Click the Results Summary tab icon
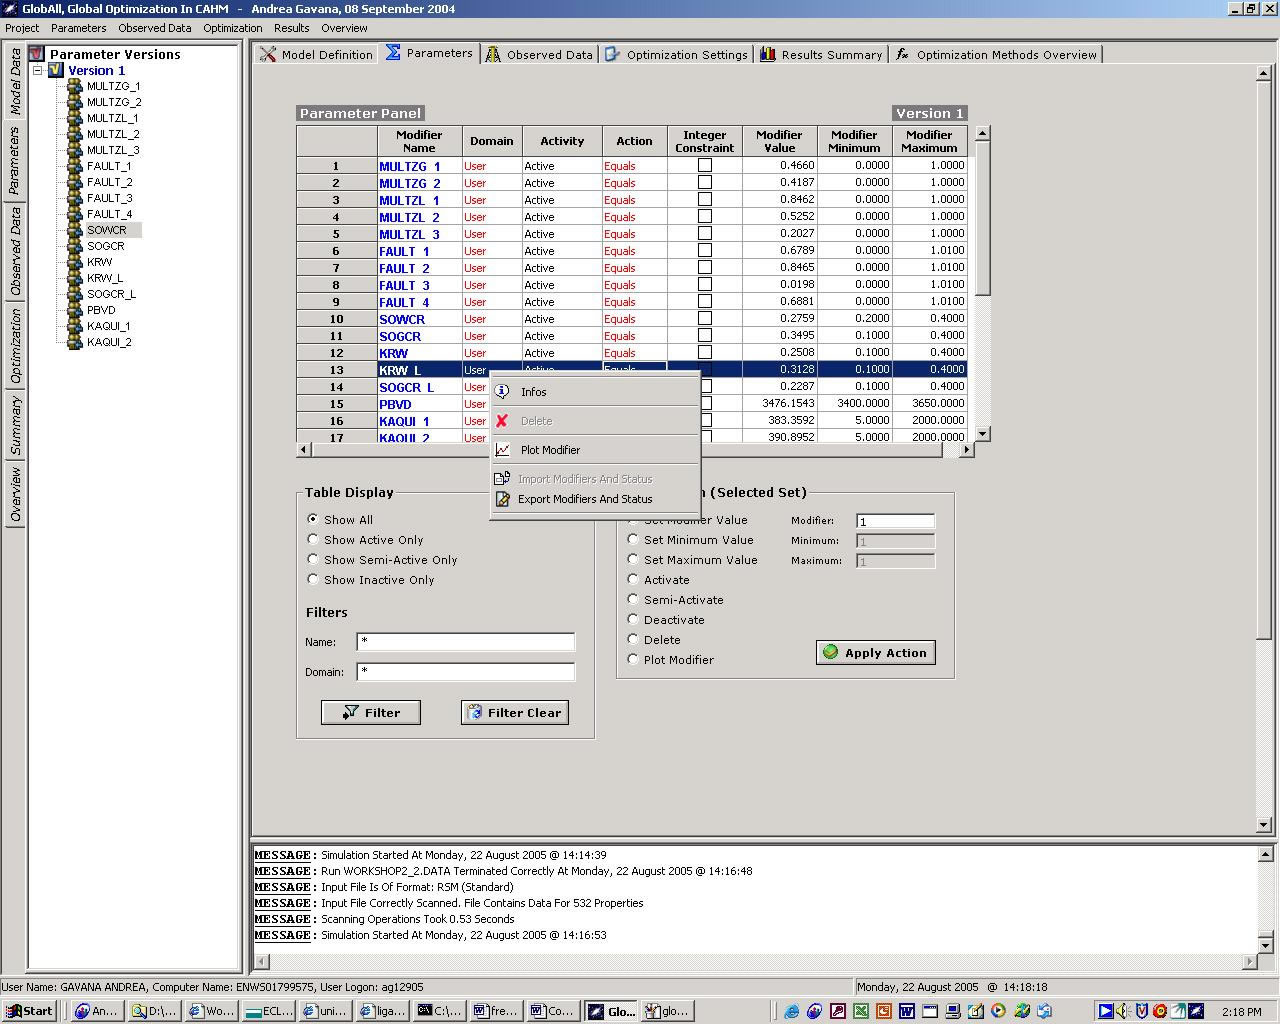 tap(767, 54)
